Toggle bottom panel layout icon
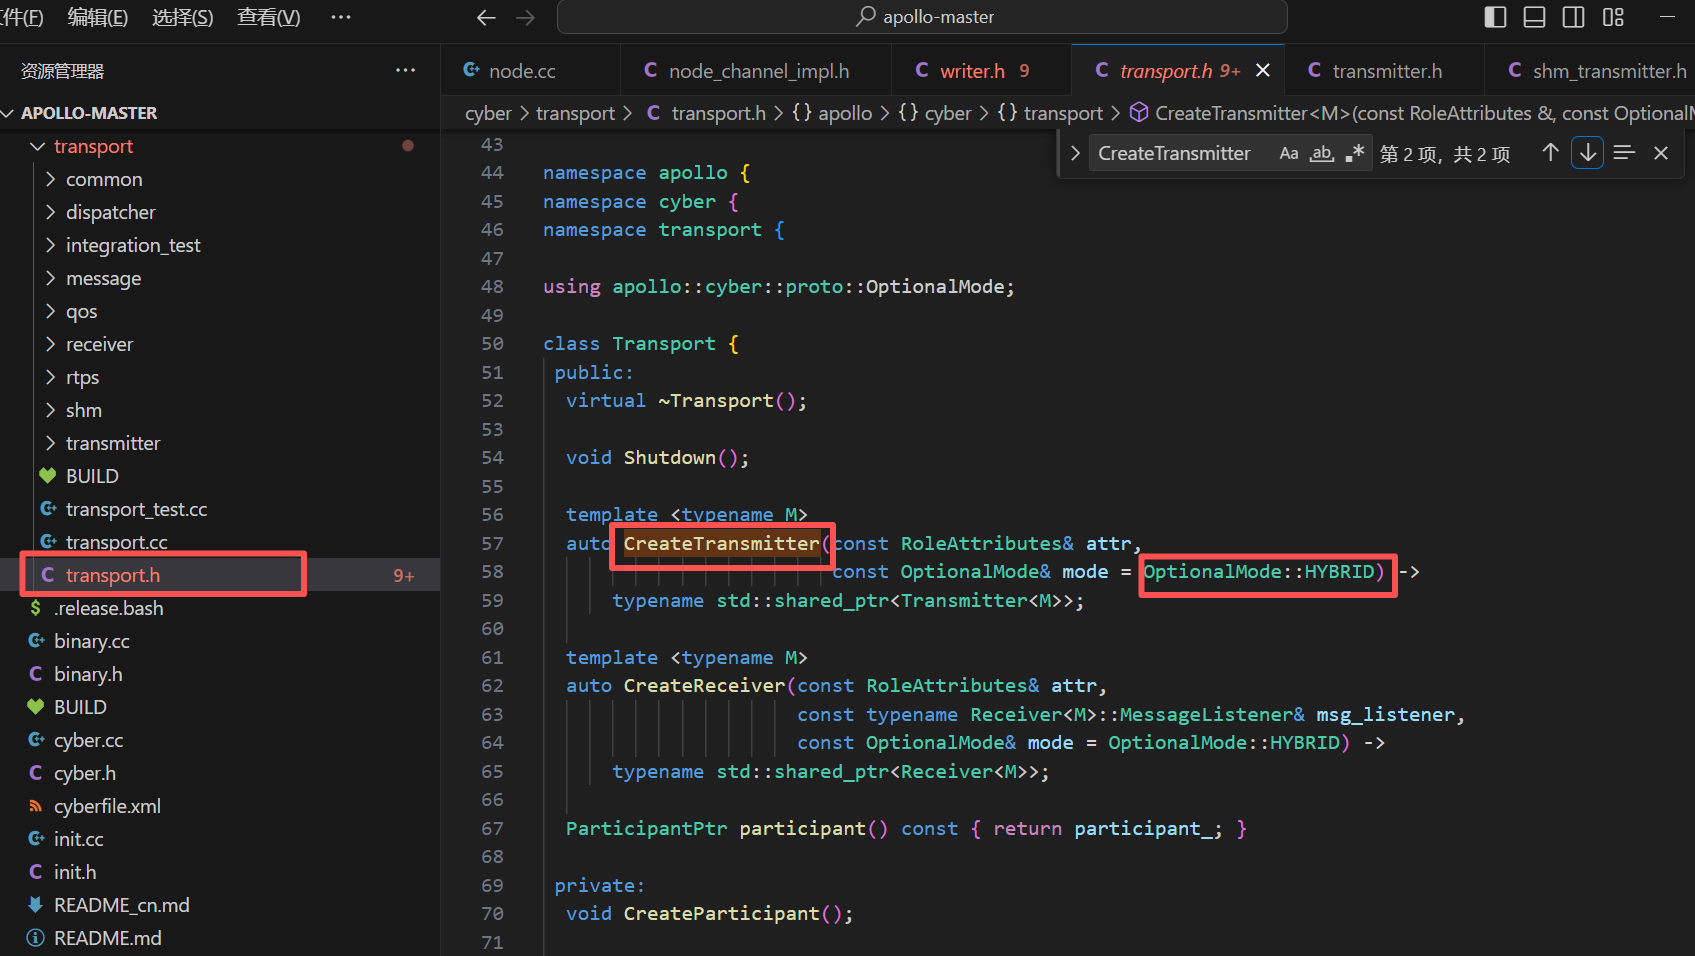Screen dimensions: 1695x956 (1534, 17)
